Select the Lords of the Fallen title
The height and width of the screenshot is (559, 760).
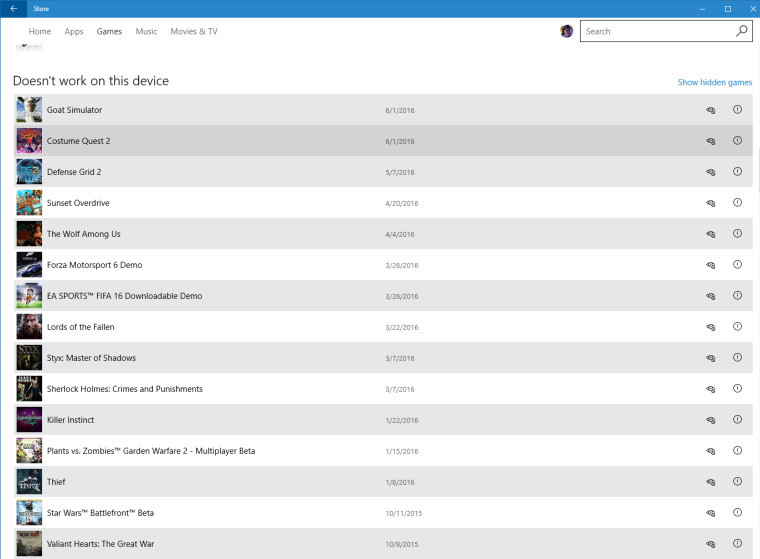click(80, 327)
